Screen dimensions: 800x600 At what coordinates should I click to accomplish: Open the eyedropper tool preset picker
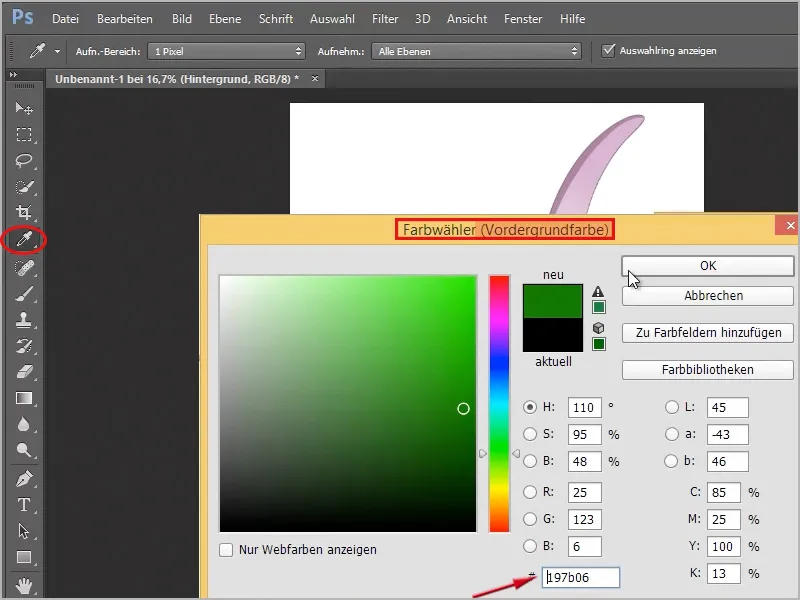click(57, 51)
